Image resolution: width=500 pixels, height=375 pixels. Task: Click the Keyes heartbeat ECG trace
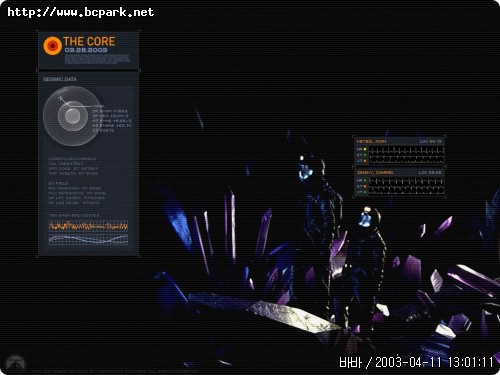coord(406,154)
